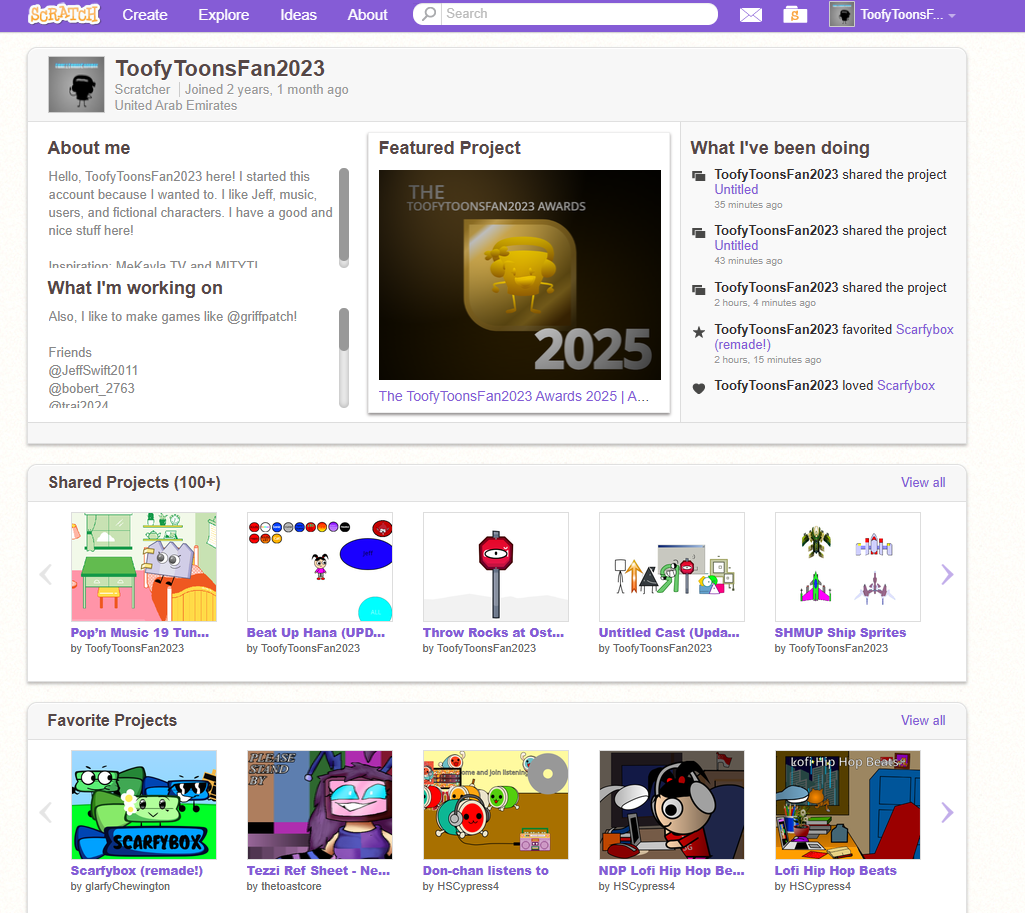Image resolution: width=1025 pixels, height=913 pixels.
Task: Click the About me scrollbar
Action: [x=344, y=218]
